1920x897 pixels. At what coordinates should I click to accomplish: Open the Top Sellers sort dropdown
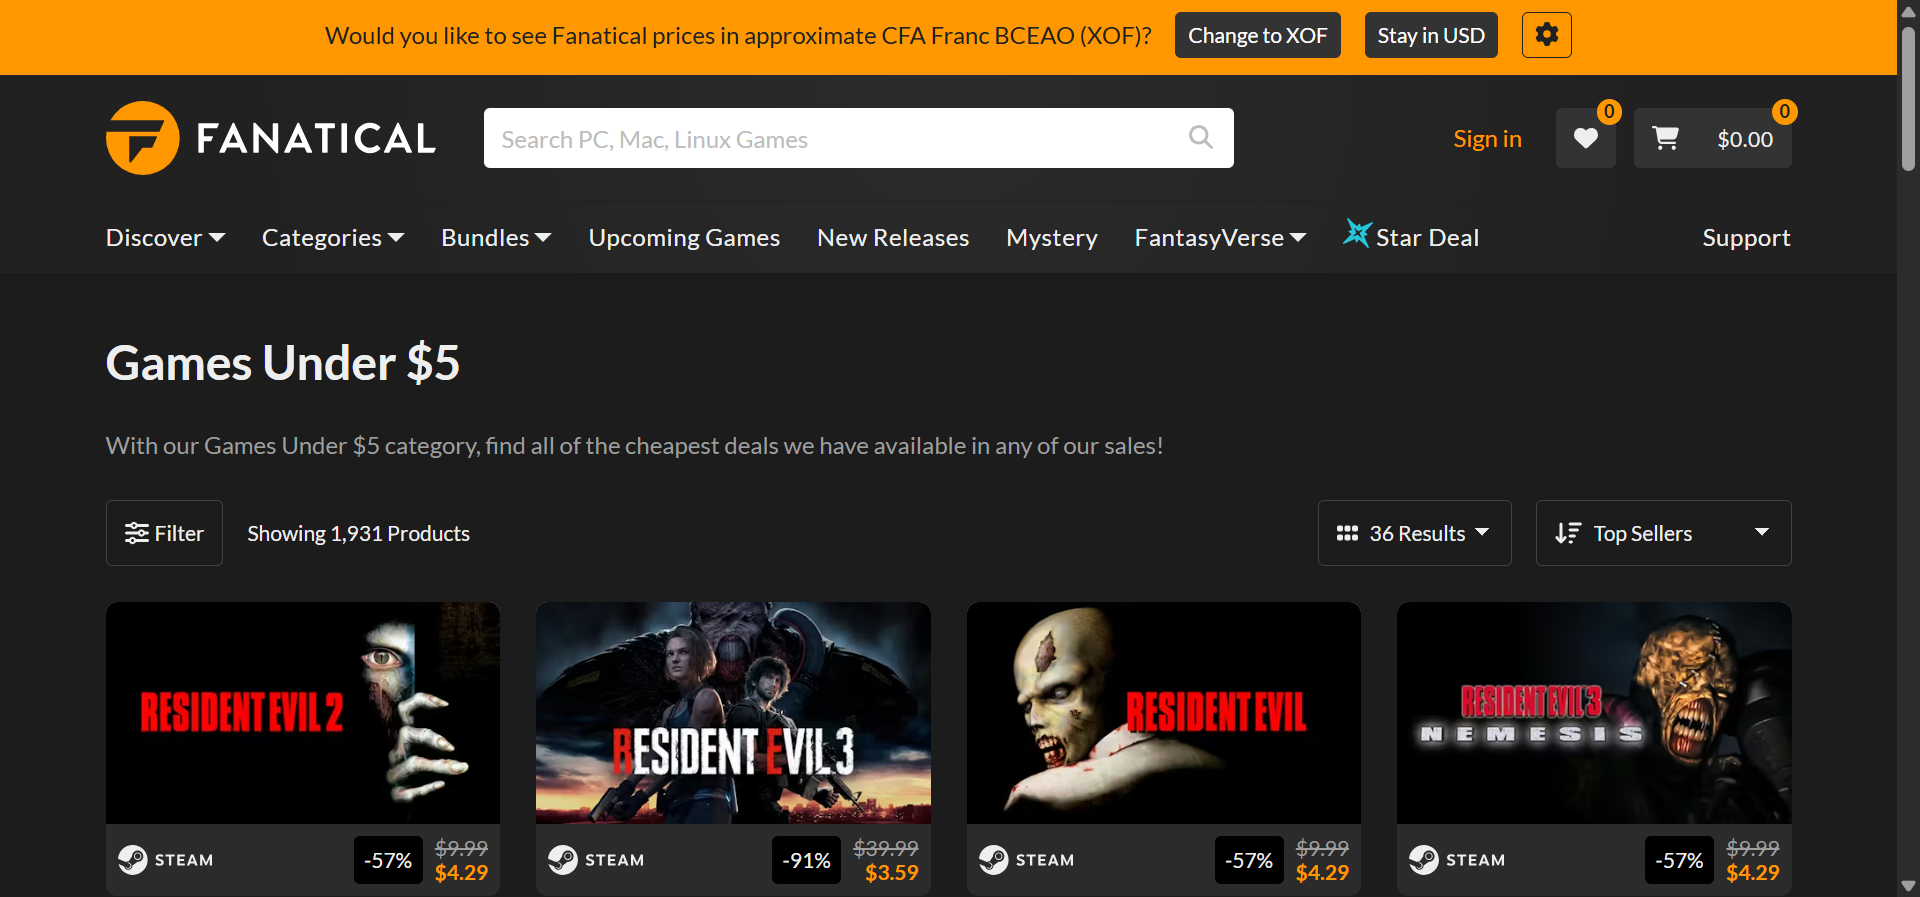(1663, 533)
